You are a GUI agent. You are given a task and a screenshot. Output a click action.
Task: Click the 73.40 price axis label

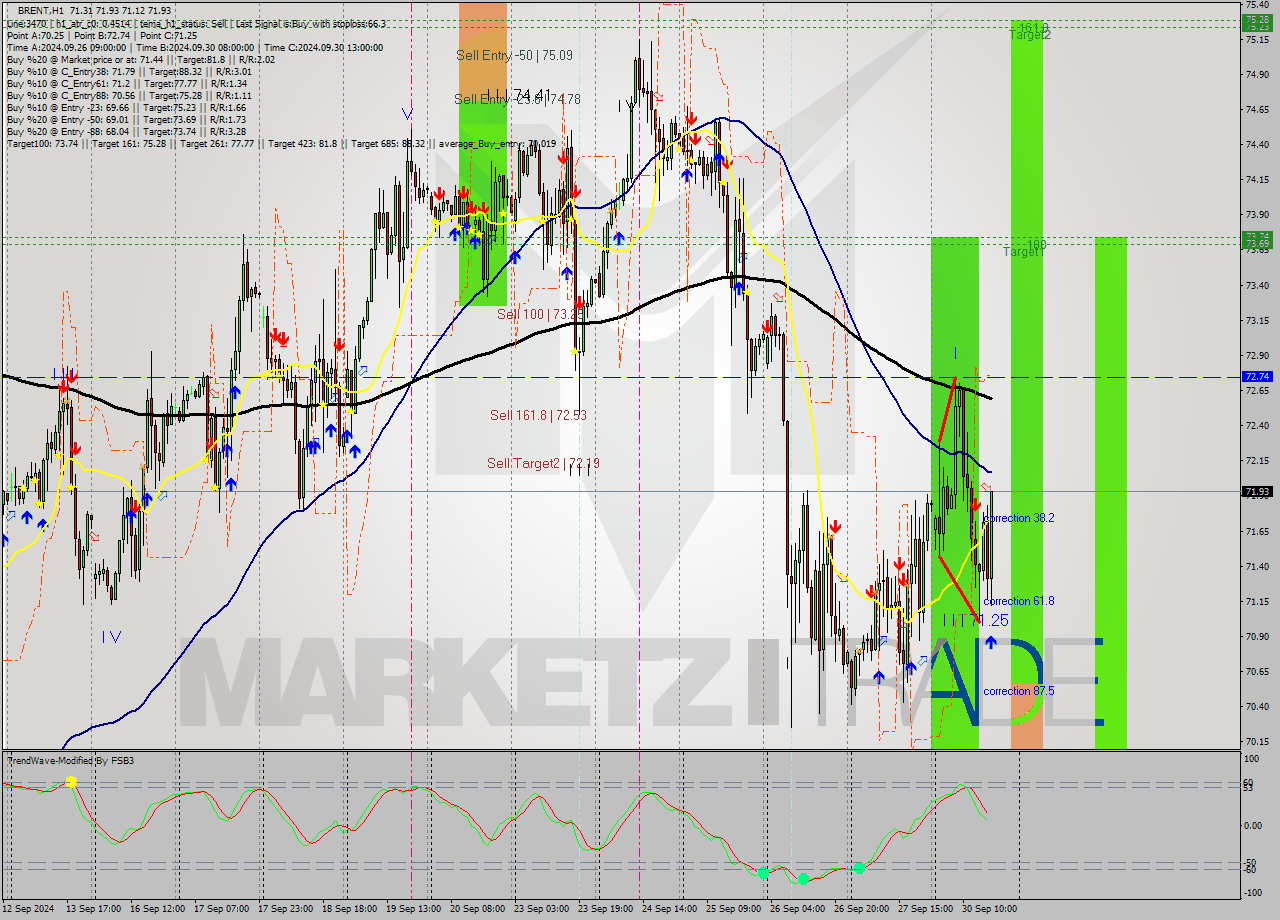click(1258, 286)
